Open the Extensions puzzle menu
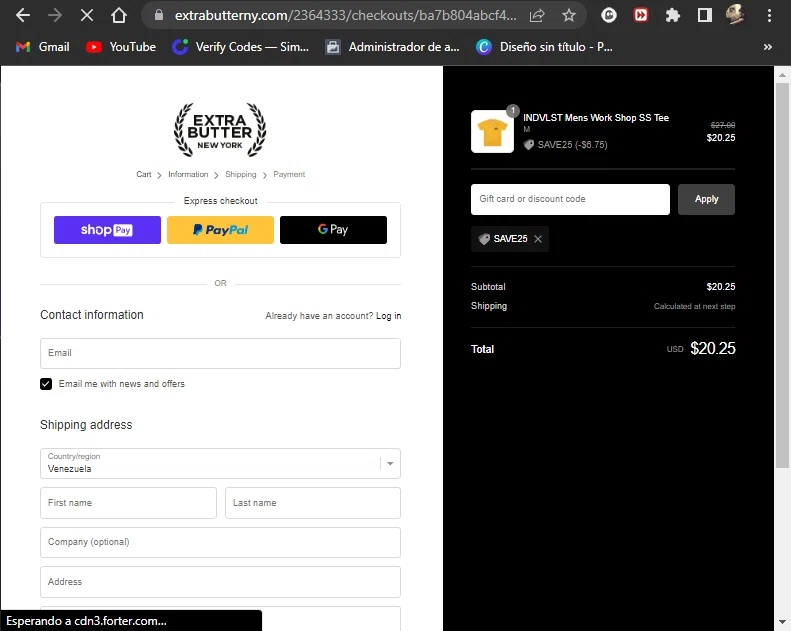The image size is (791, 631). coord(672,16)
